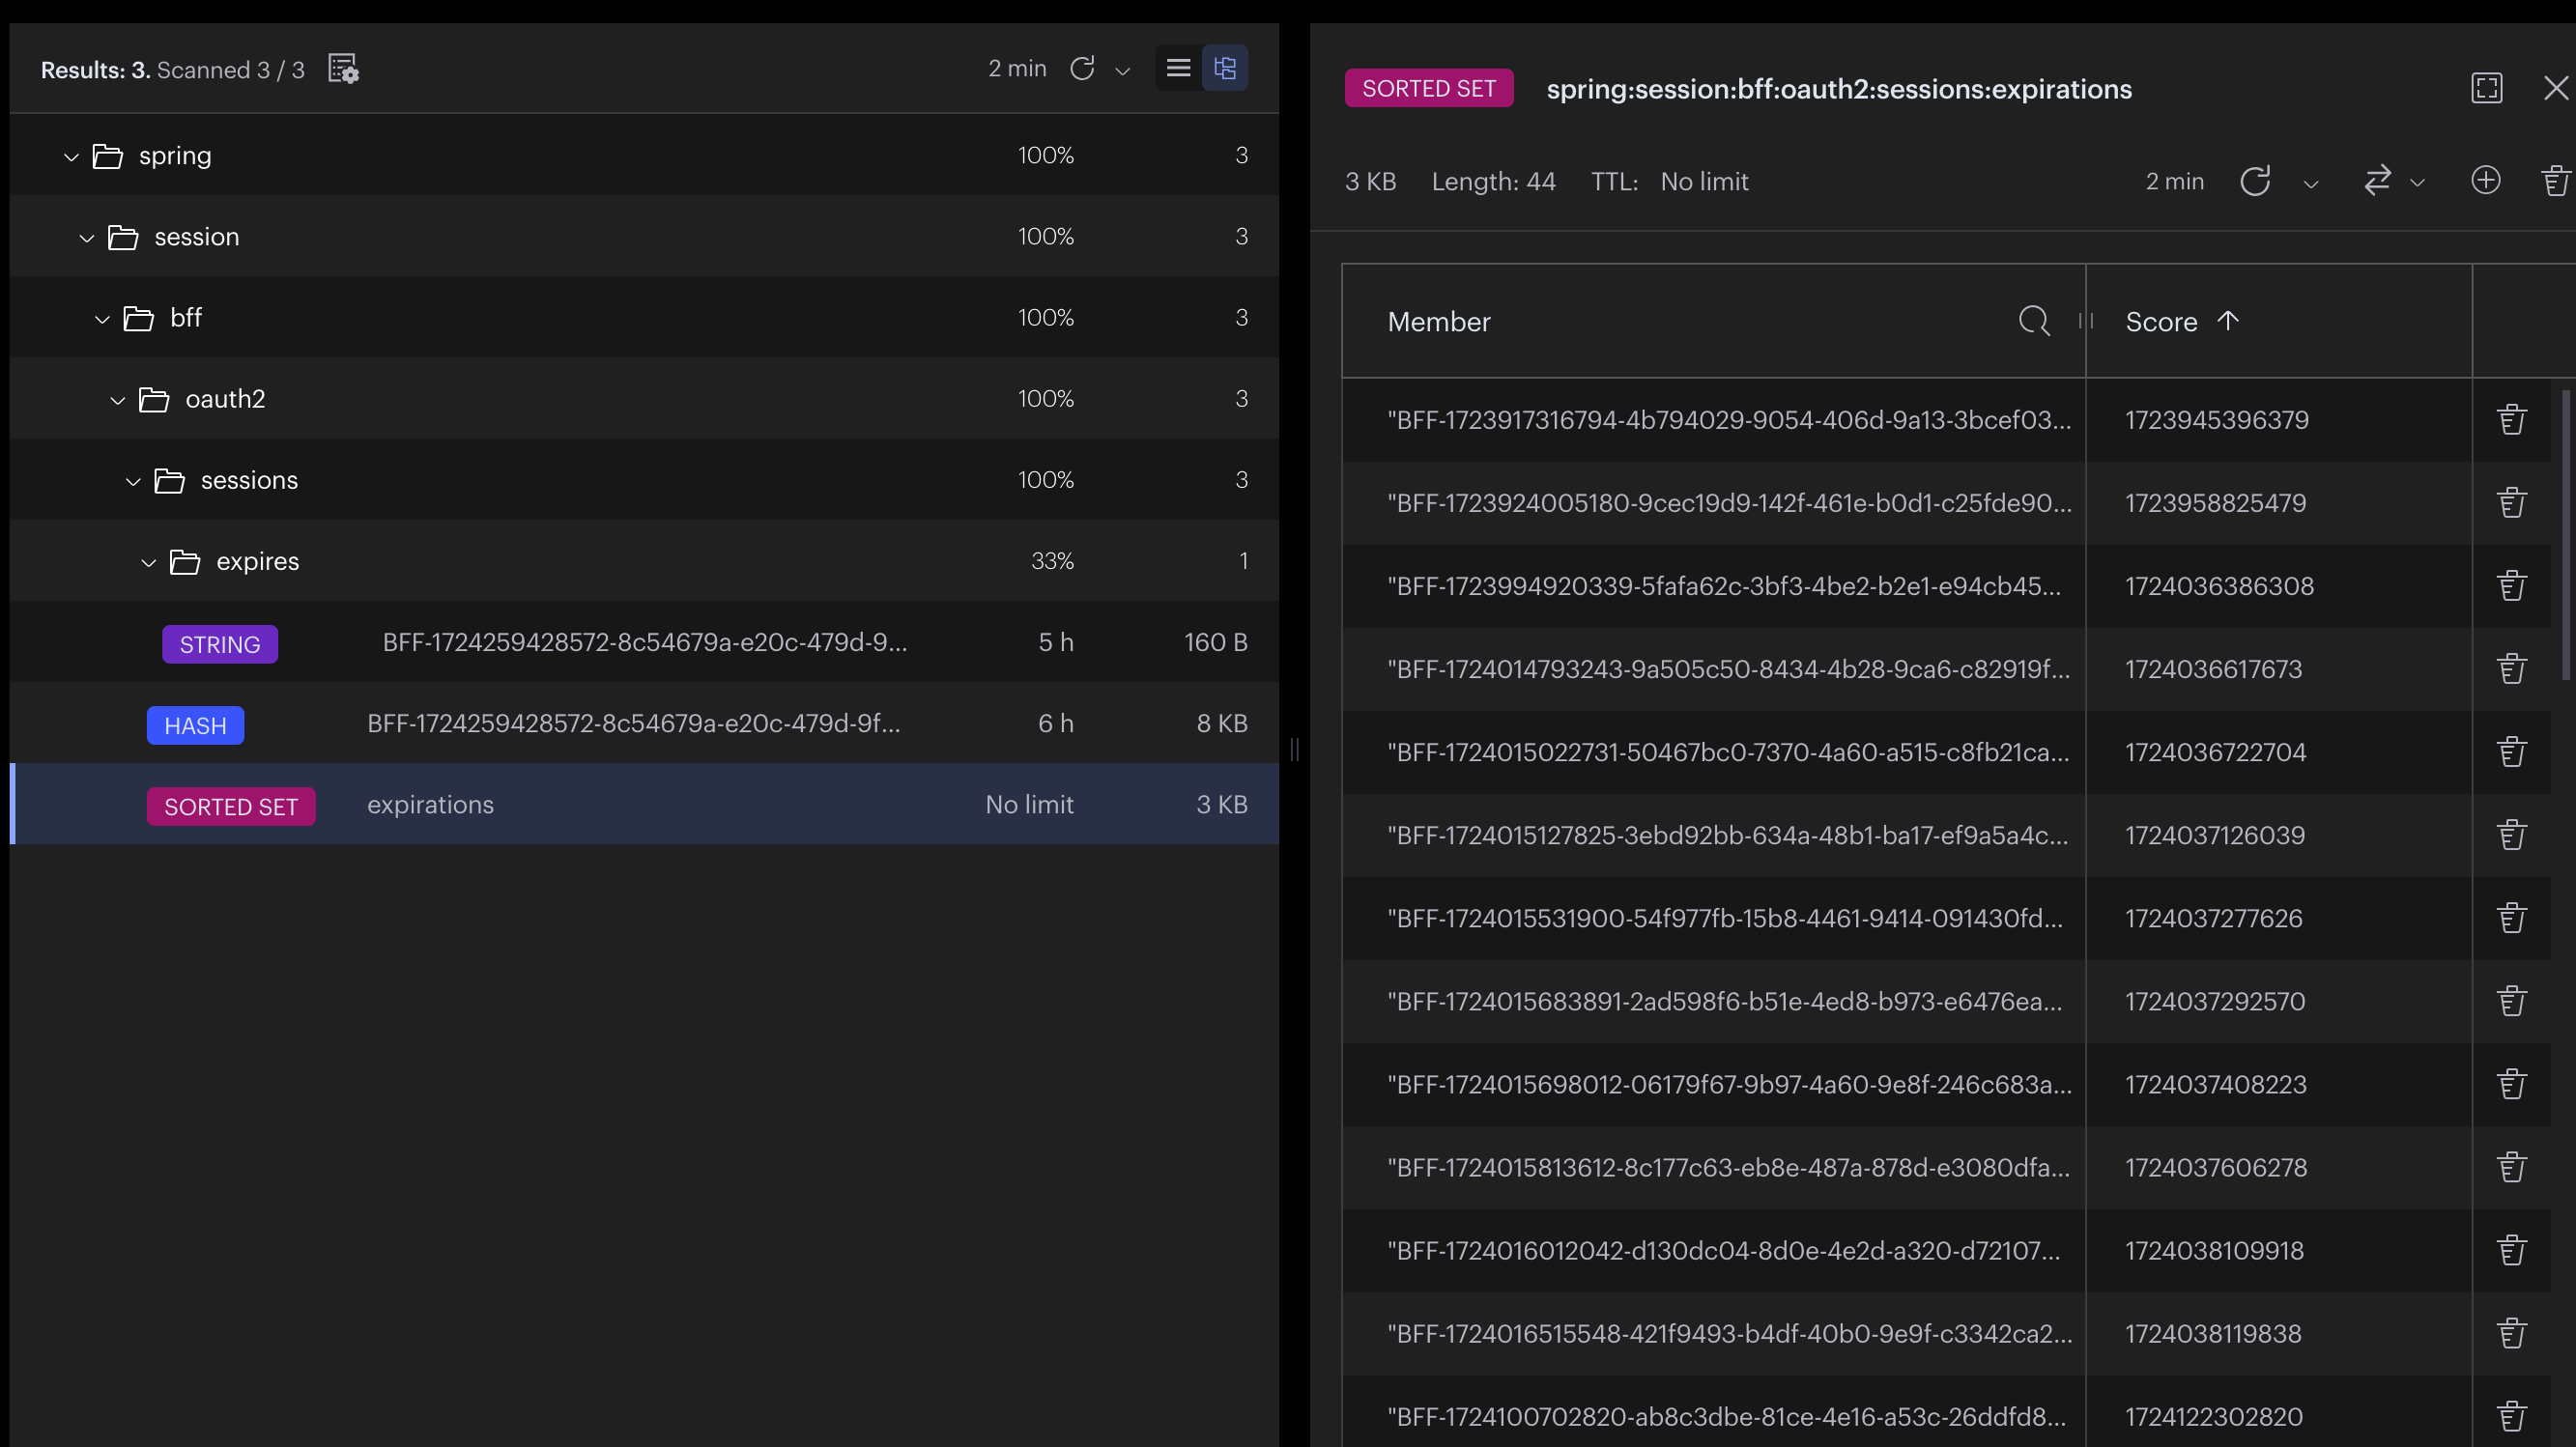Delete member BFF-1723917316794 with its trash icon
This screenshot has height=1447, width=2576.
coord(2511,419)
